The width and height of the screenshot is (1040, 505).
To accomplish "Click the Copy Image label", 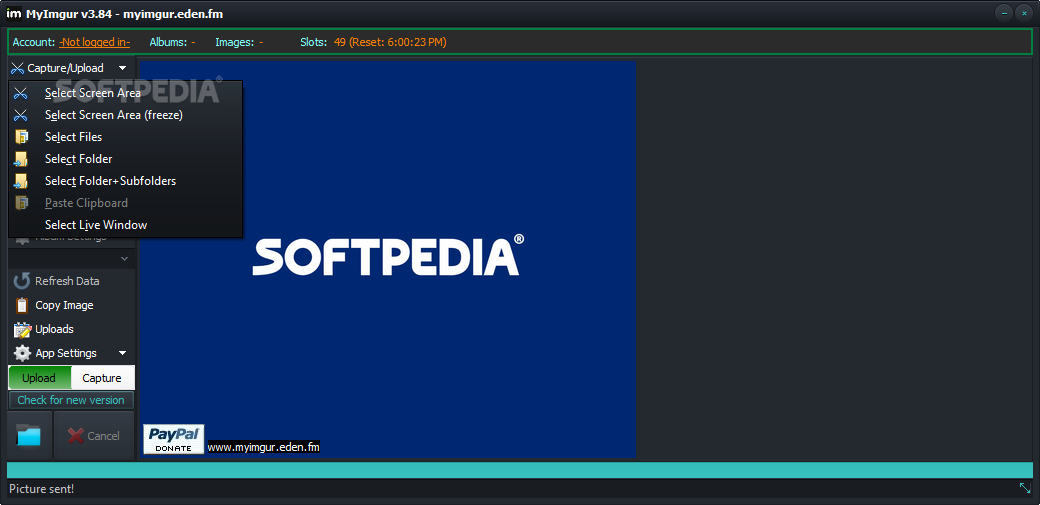I will [64, 305].
